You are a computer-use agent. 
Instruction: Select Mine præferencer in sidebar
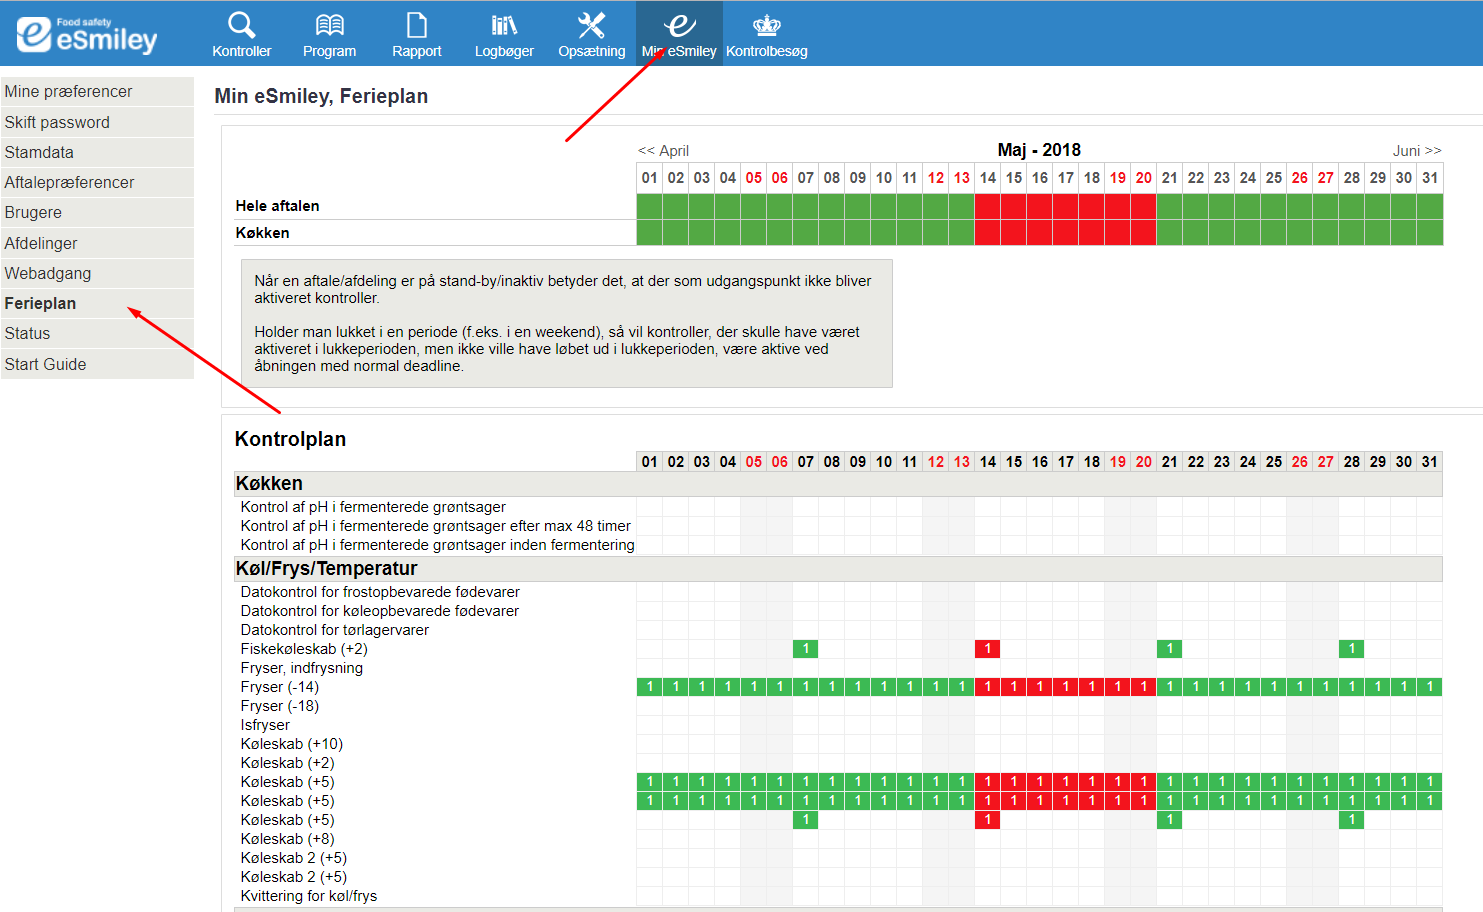[x=68, y=92]
